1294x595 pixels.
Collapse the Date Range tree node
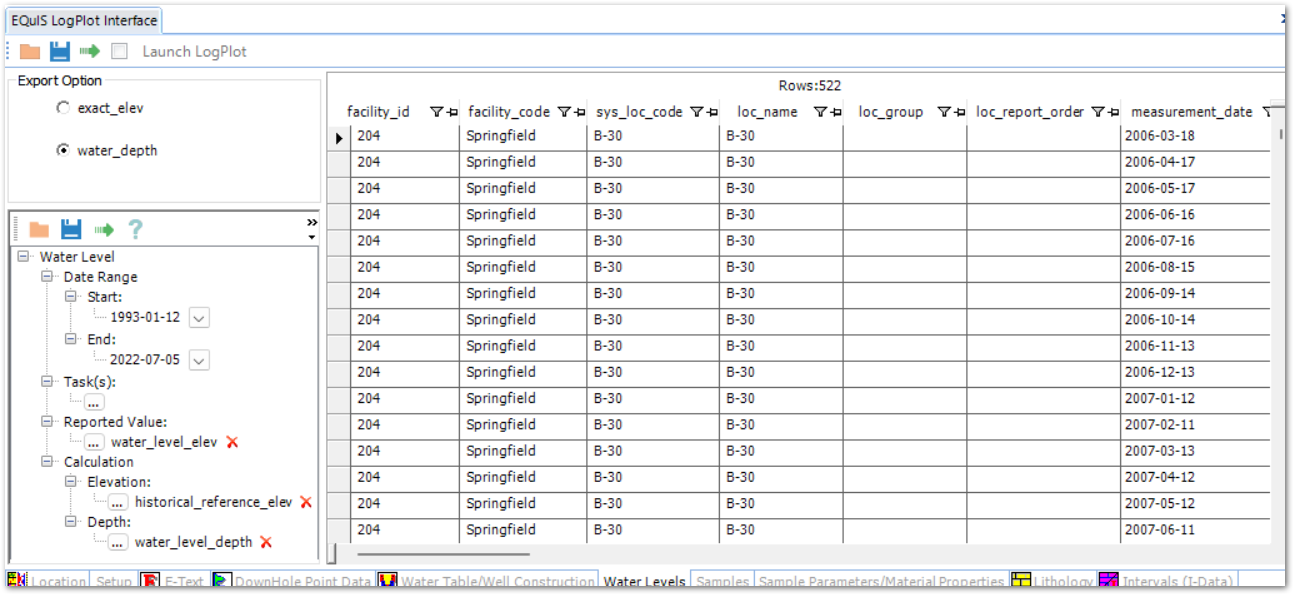(x=47, y=277)
